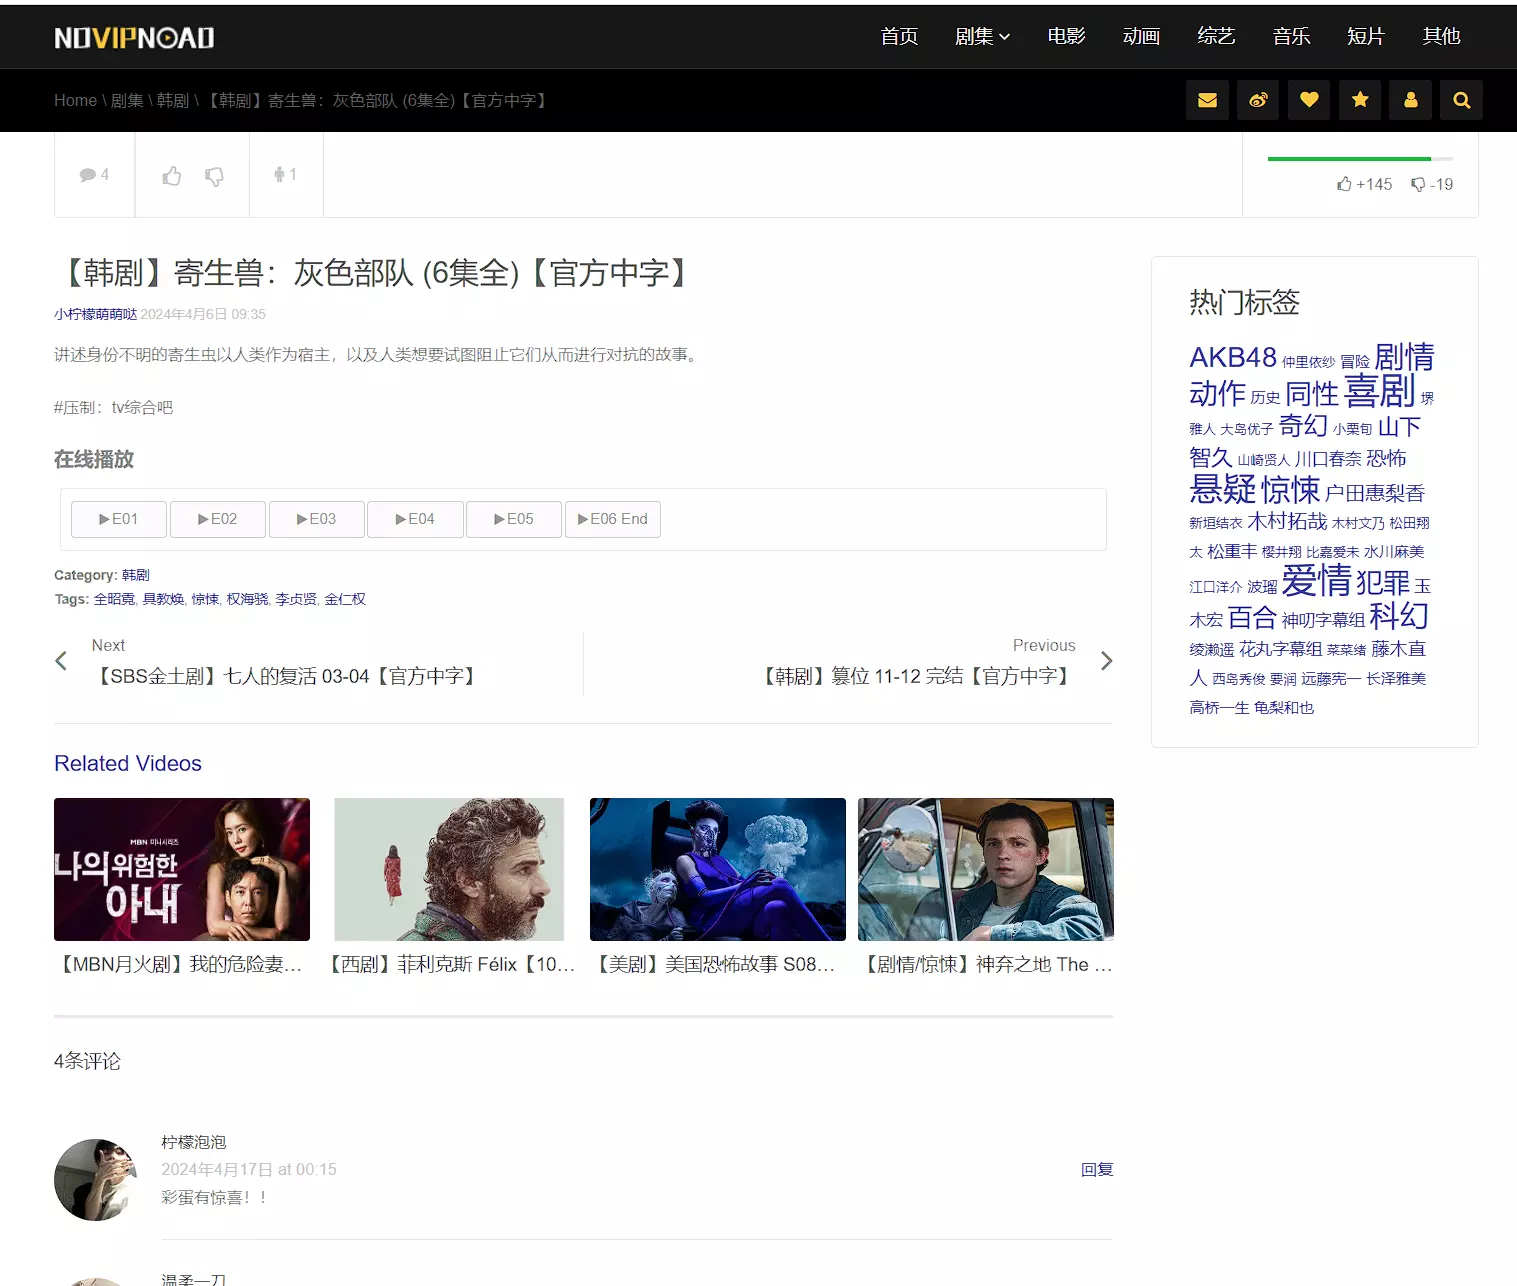The image size is (1517, 1286).
Task: Expand the 剧集 dropdown menu
Action: point(982,37)
